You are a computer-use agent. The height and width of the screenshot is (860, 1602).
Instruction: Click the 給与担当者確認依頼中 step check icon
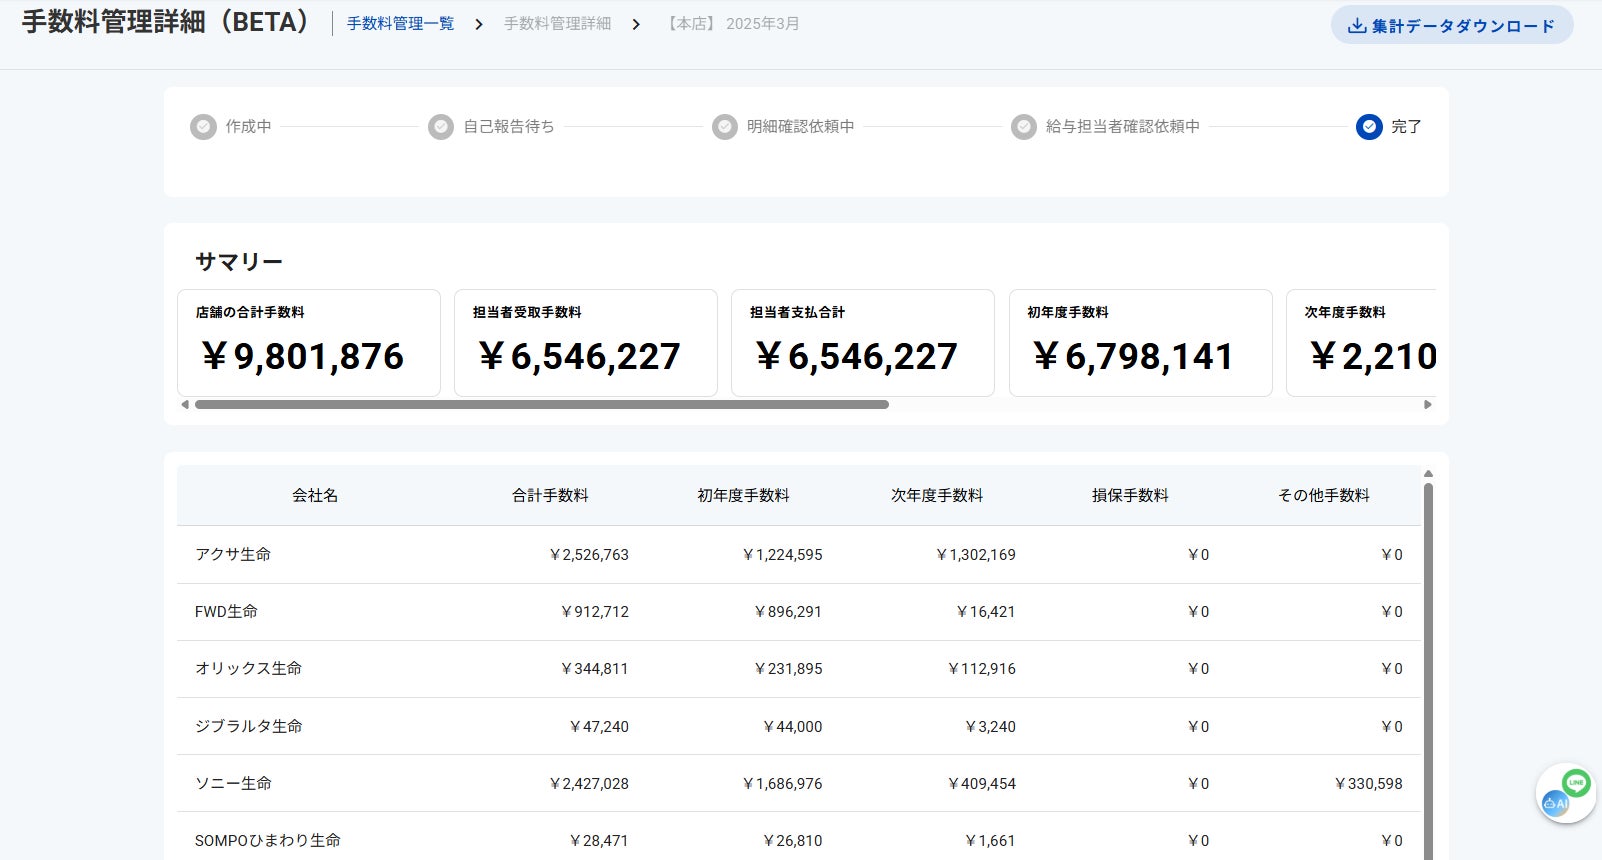click(1023, 127)
